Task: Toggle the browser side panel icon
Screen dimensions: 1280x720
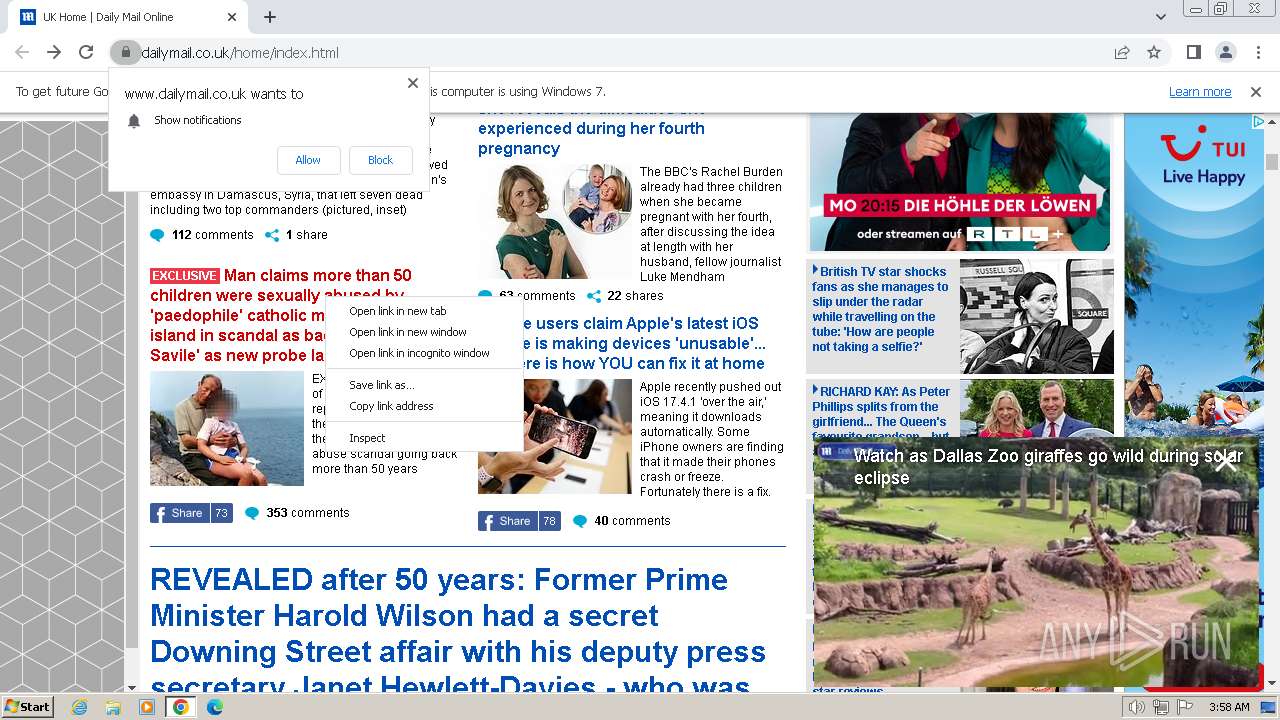Action: point(1194,53)
